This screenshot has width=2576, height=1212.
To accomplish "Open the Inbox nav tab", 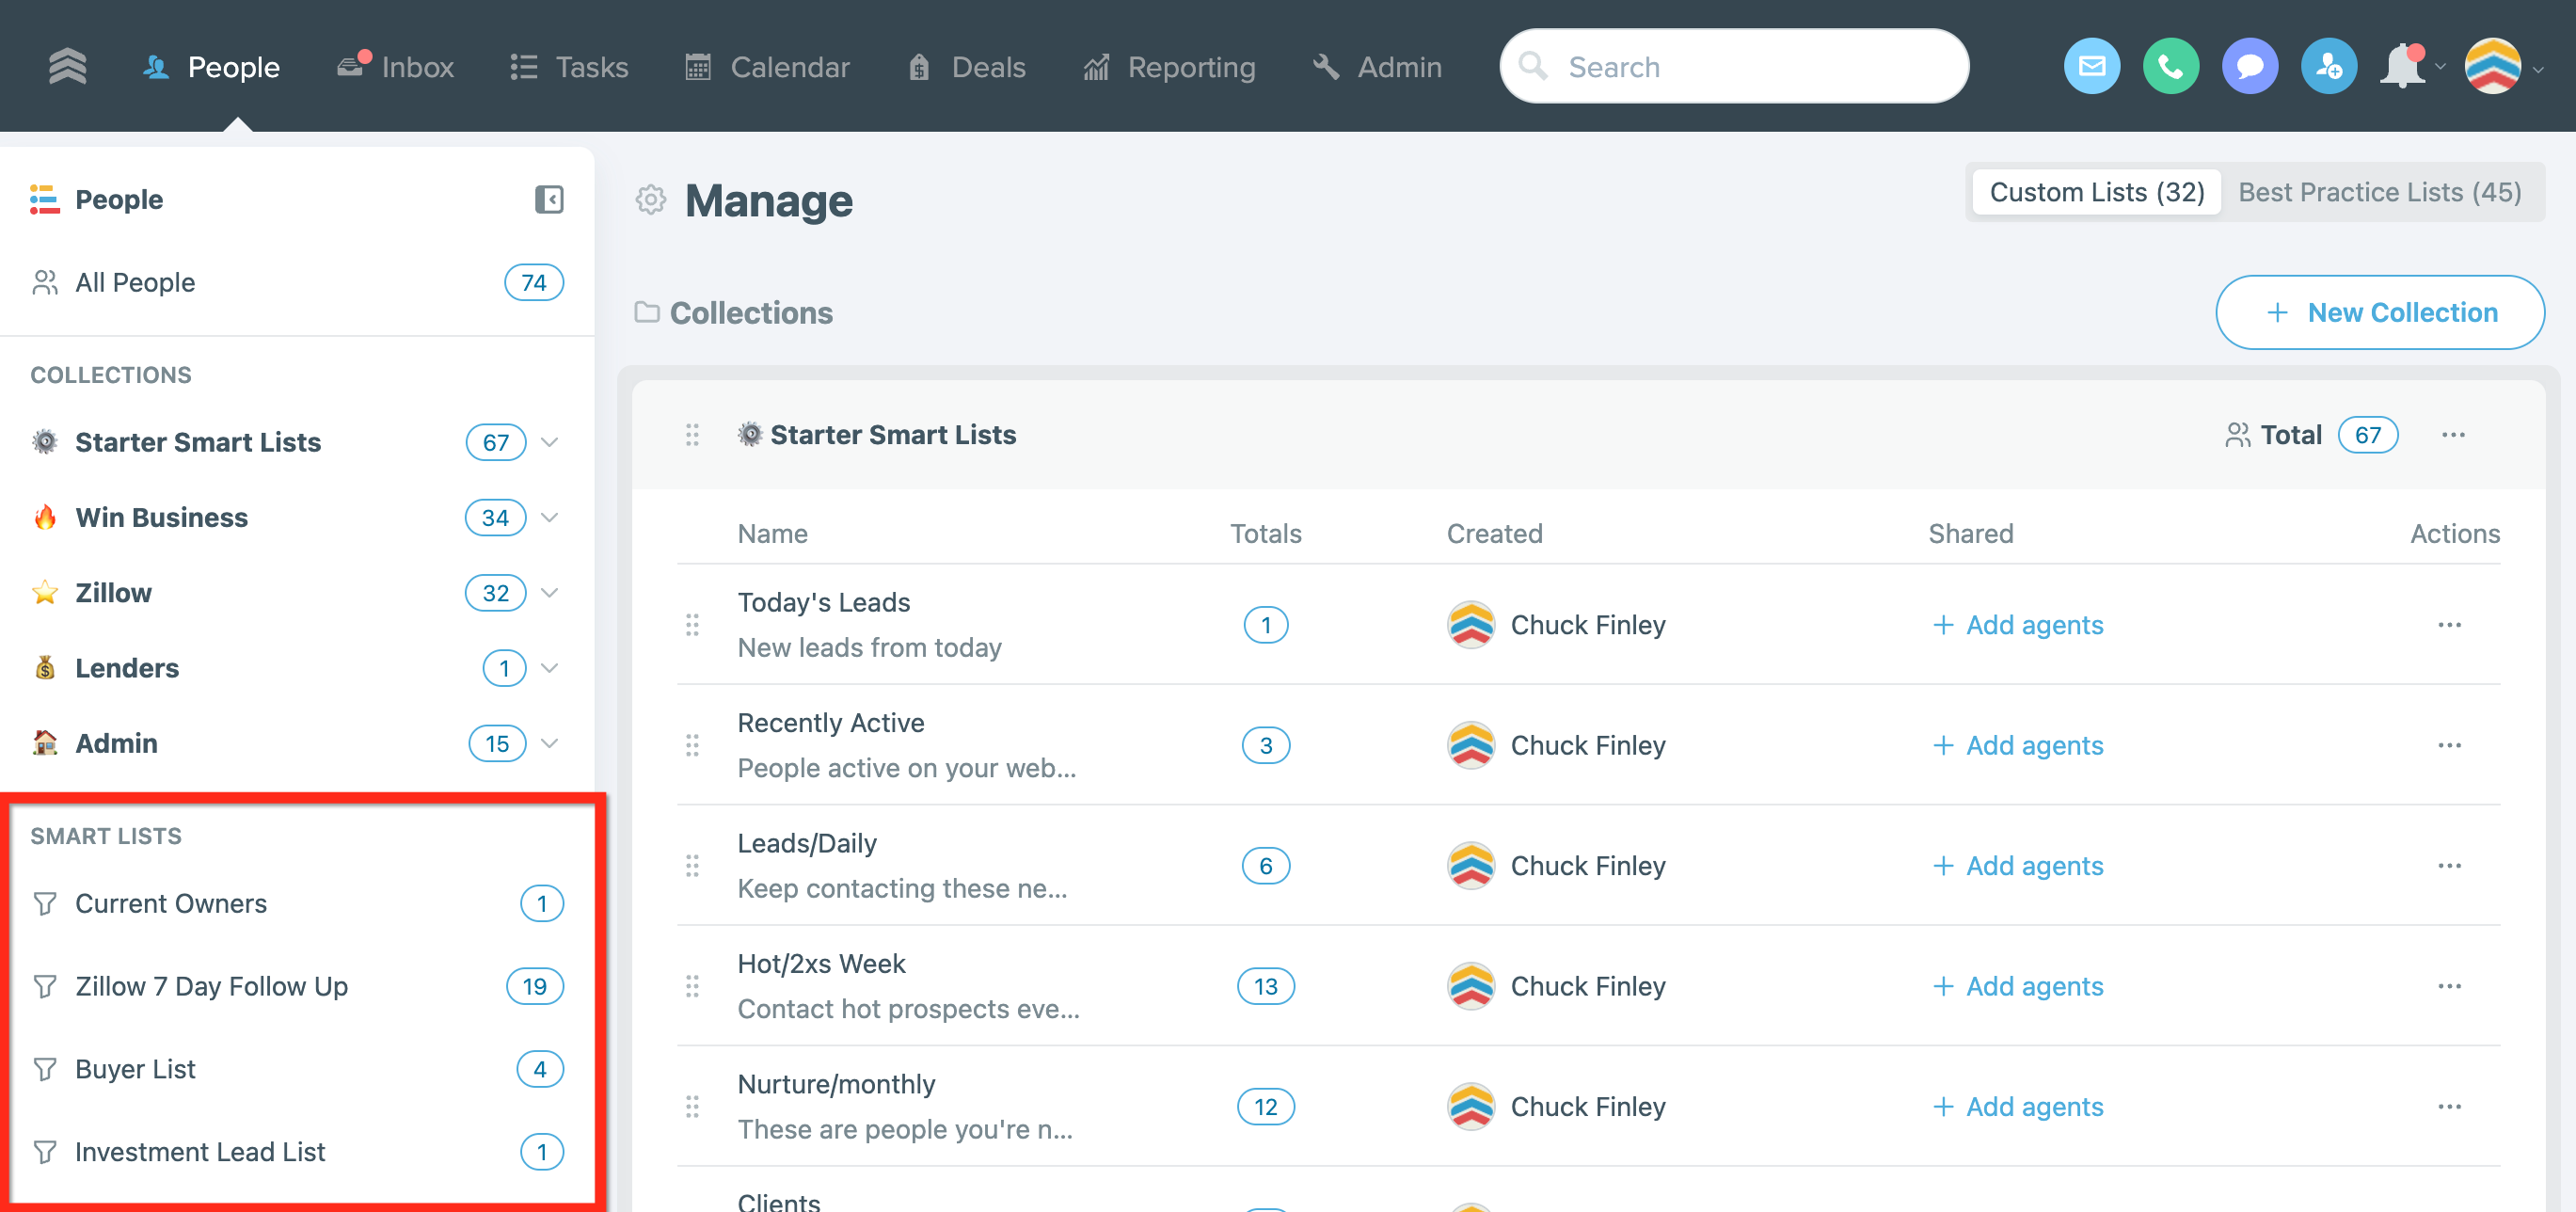I will click(396, 67).
